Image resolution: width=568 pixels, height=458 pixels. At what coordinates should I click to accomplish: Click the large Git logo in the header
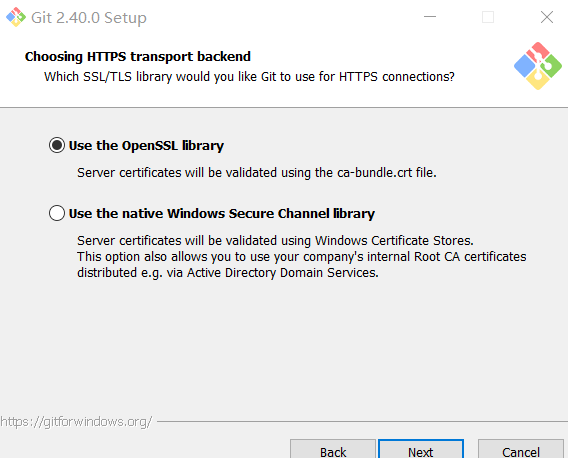(x=538, y=66)
